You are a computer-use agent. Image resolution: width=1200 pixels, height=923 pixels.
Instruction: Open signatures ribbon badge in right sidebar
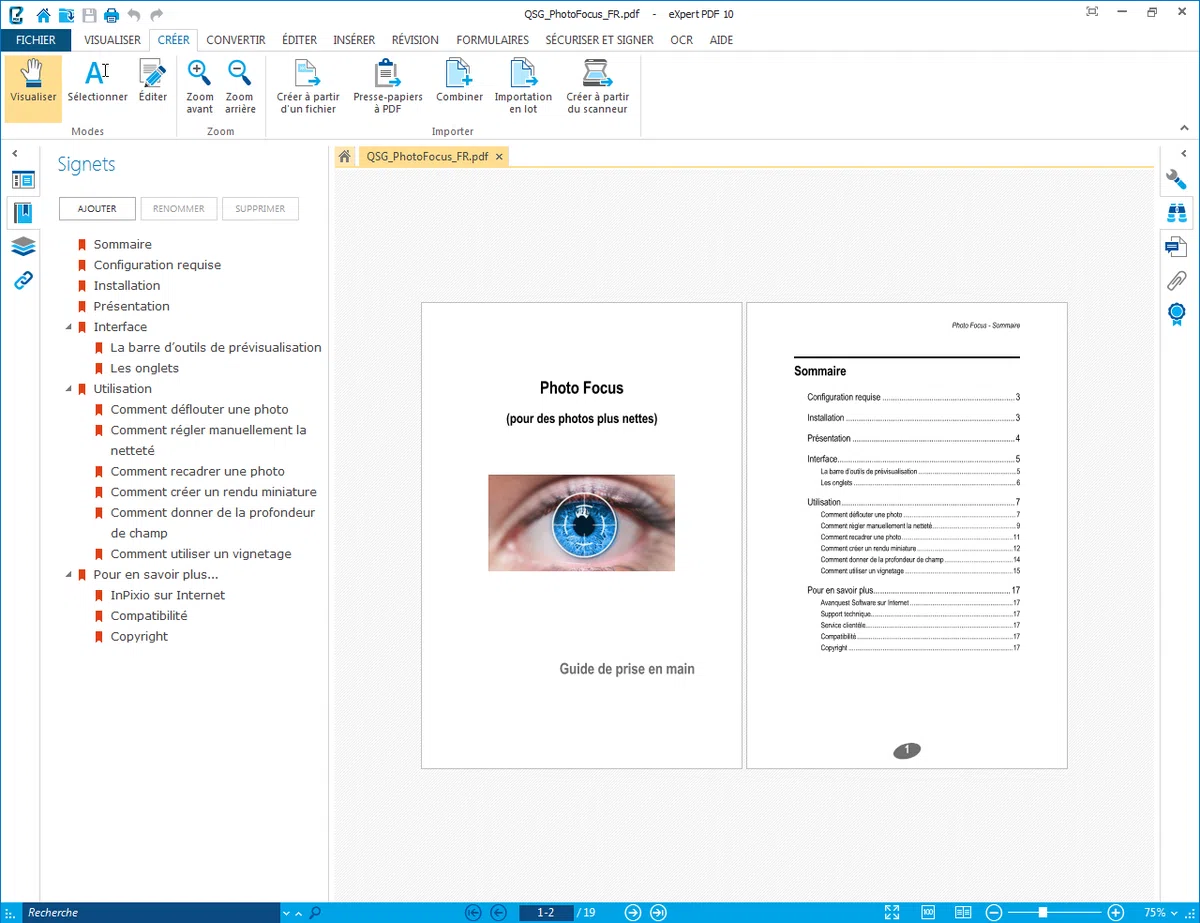tap(1177, 314)
